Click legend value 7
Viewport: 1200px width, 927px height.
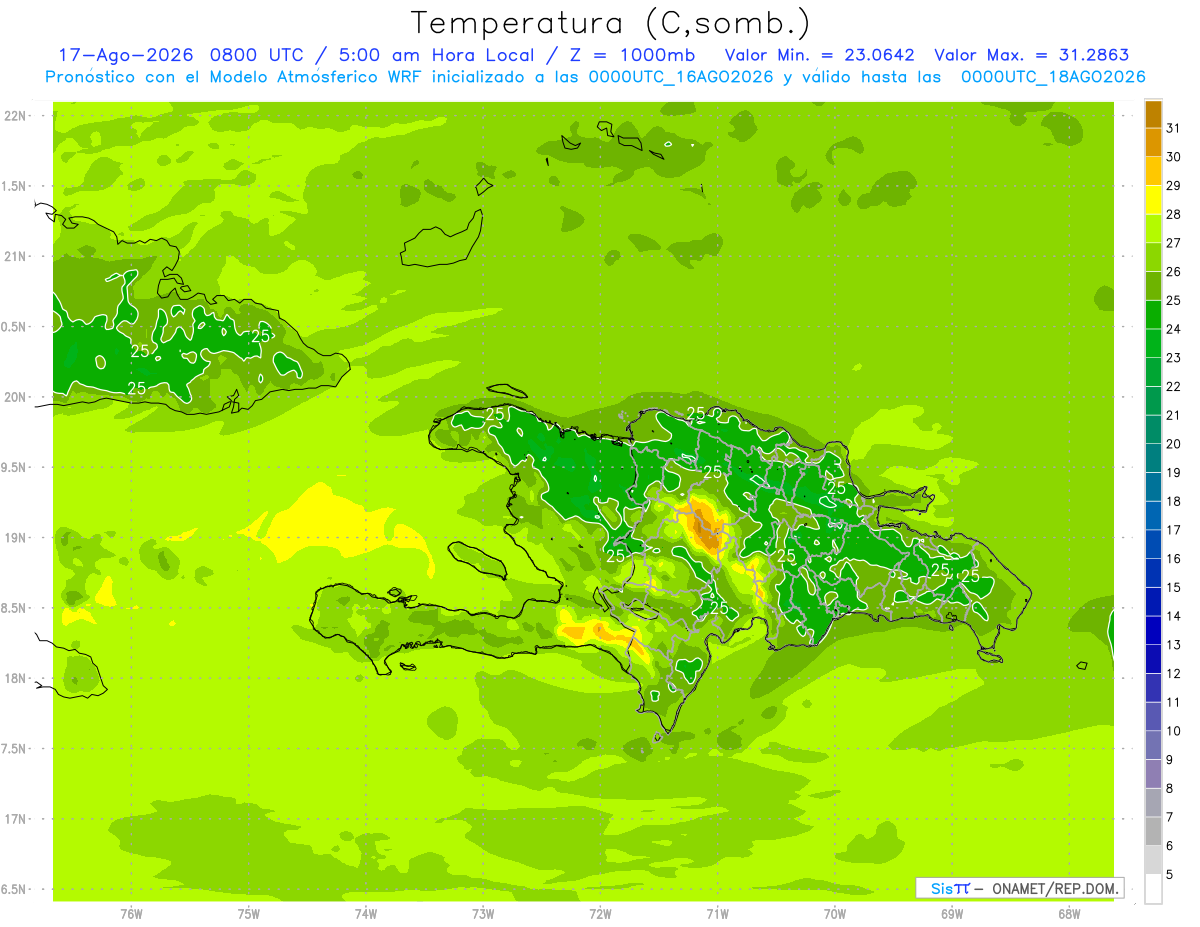[1170, 818]
